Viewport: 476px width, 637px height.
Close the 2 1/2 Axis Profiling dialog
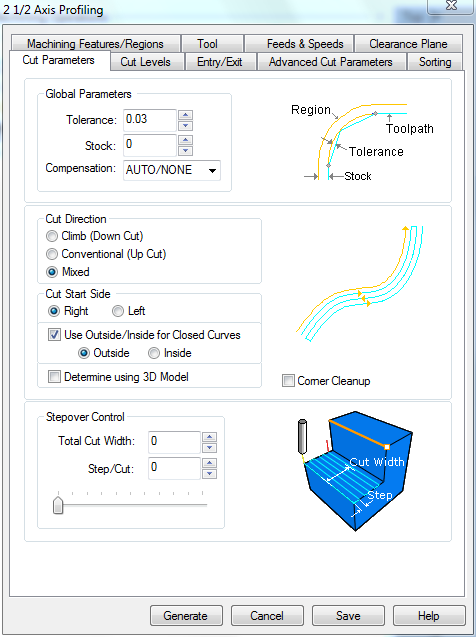point(451,6)
